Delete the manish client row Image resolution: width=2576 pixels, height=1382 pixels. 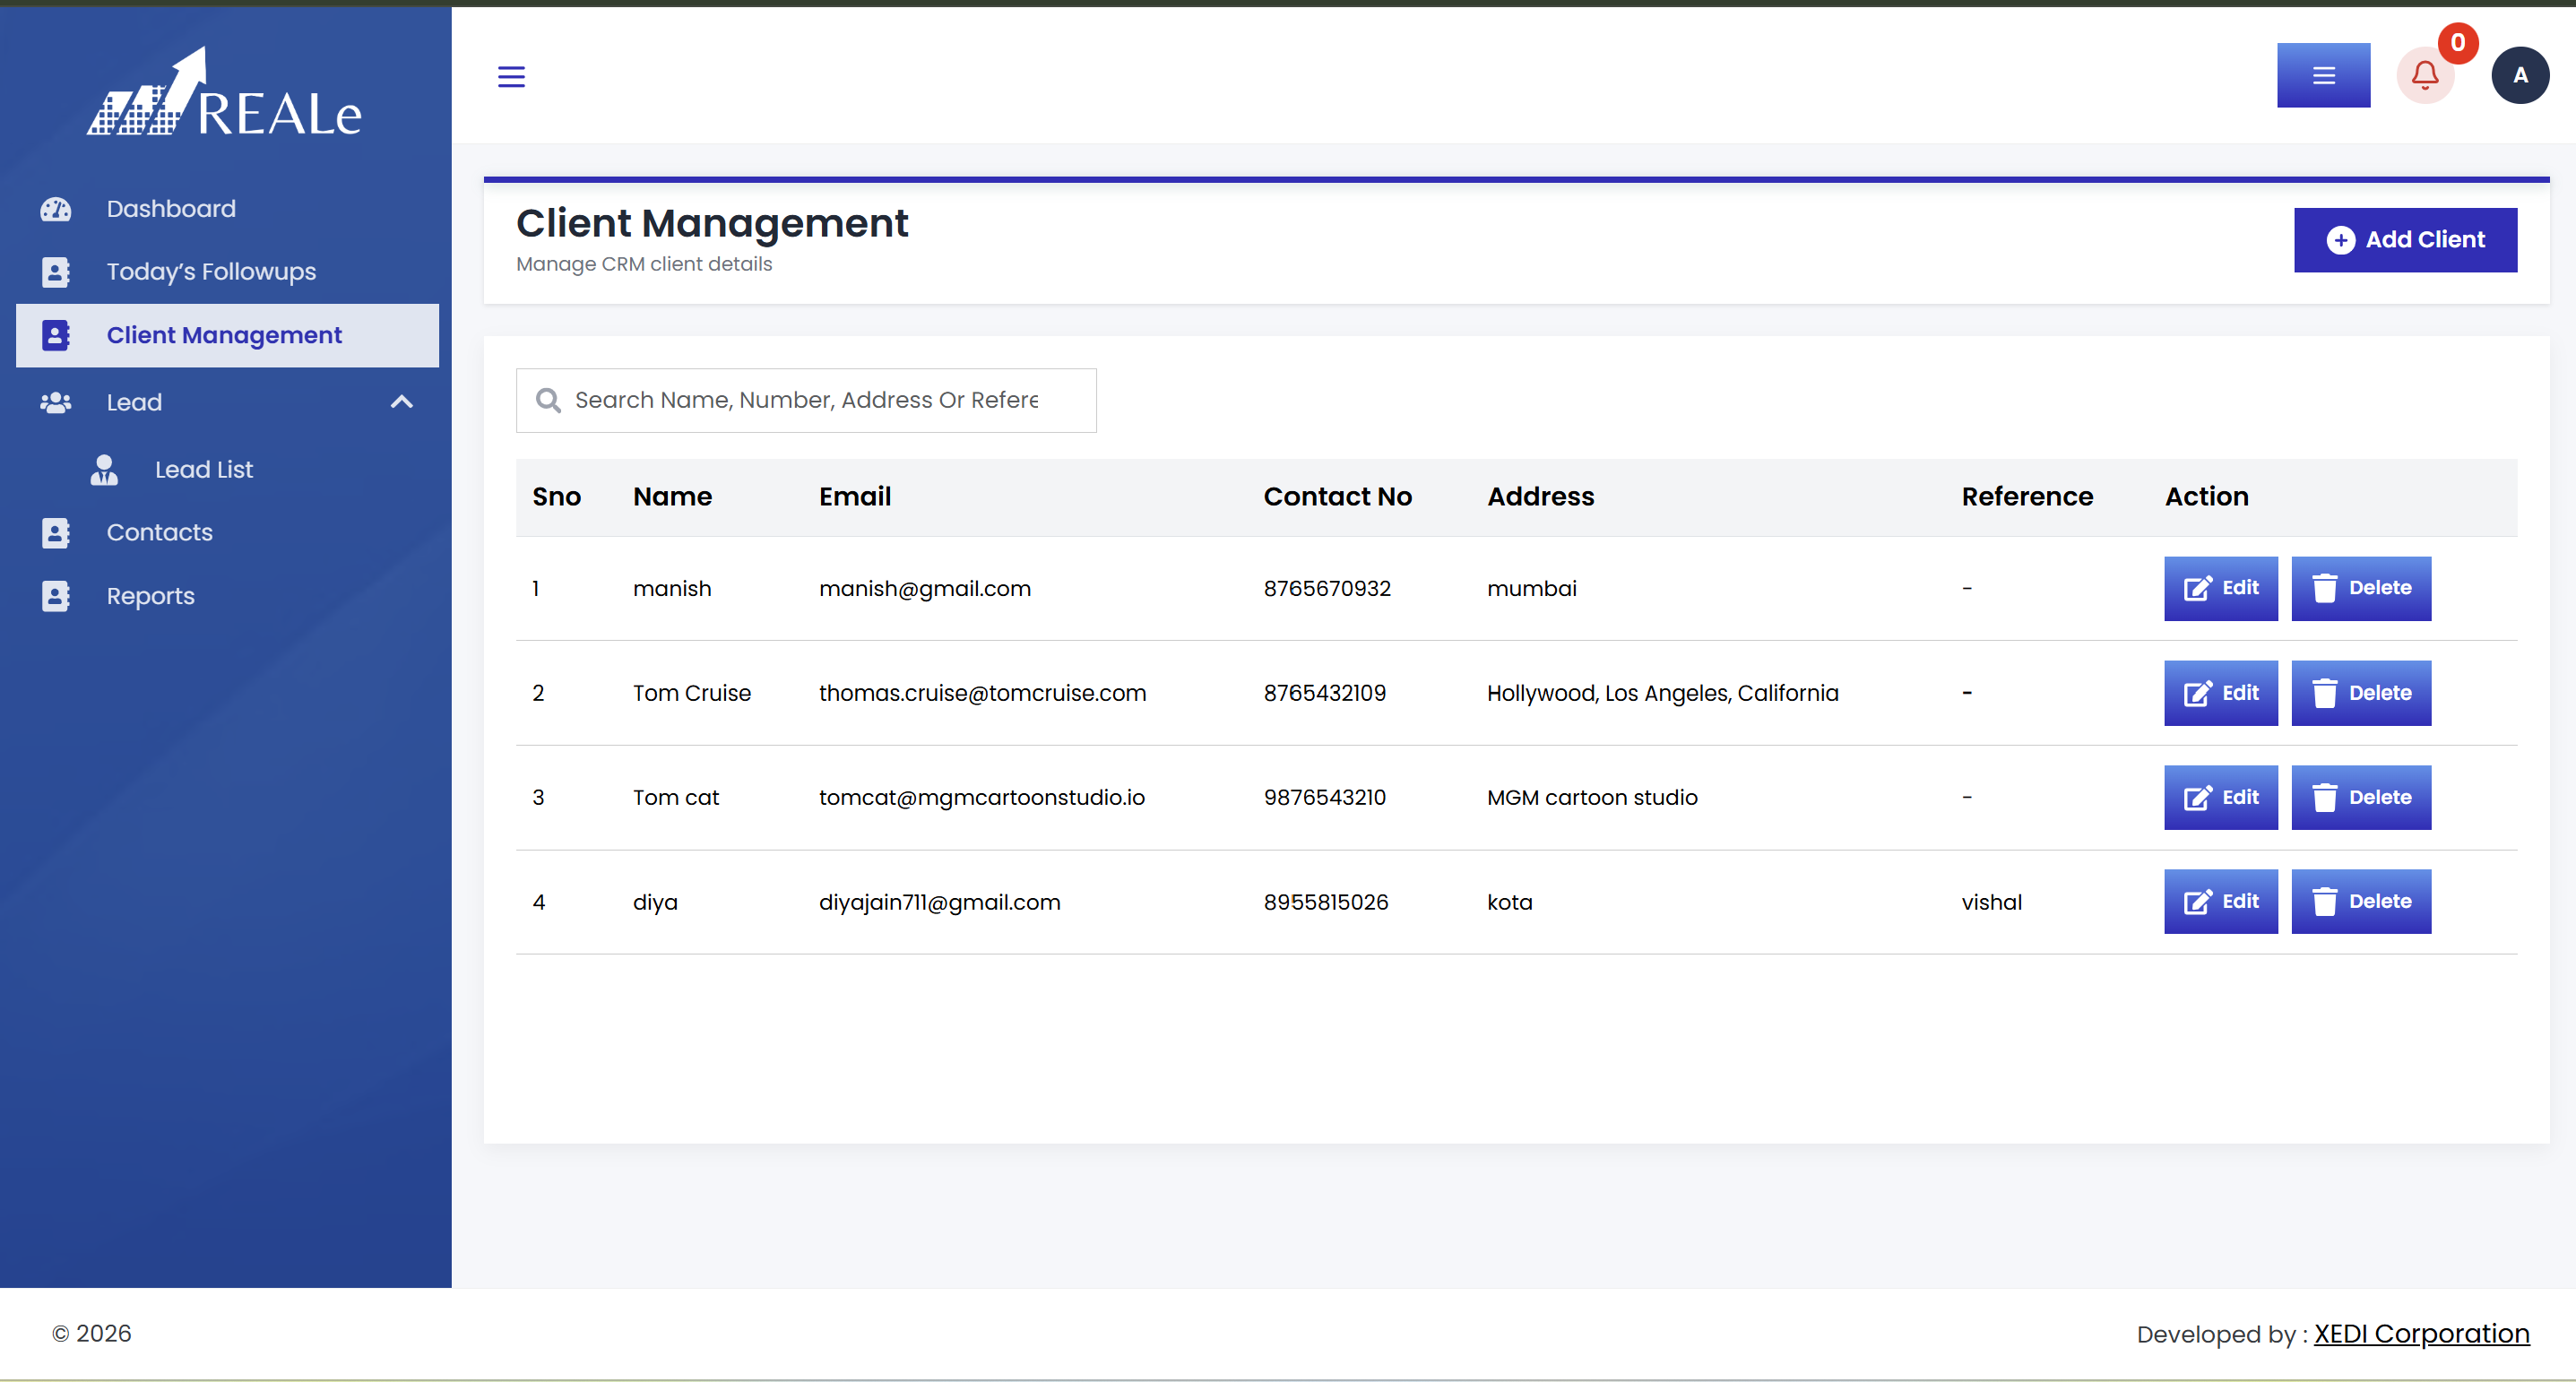[x=2361, y=588]
